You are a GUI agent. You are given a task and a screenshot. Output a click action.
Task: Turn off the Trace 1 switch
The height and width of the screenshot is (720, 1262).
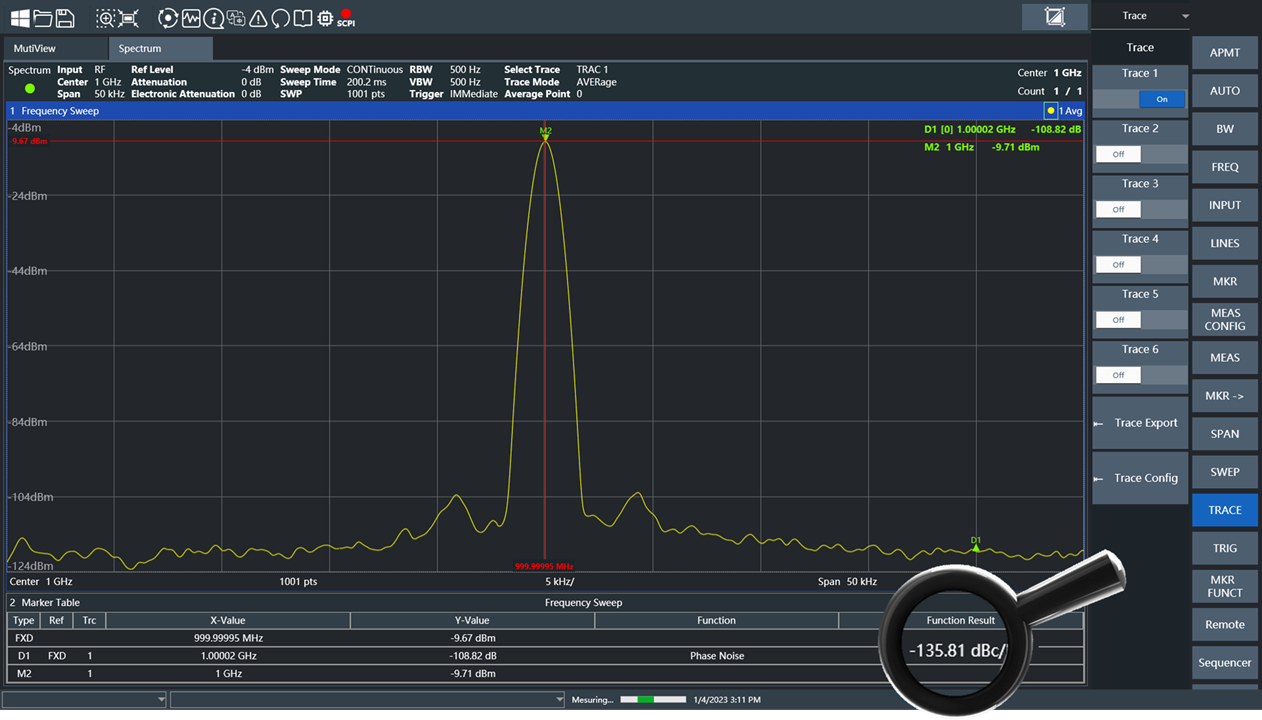tap(1140, 99)
